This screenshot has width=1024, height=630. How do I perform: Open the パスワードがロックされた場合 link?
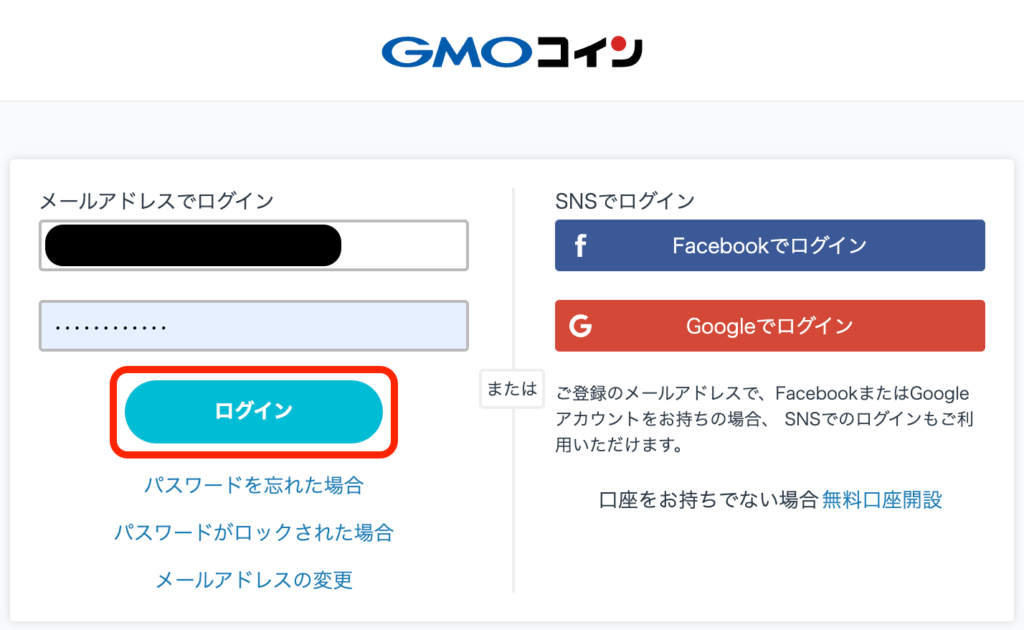coord(253,533)
